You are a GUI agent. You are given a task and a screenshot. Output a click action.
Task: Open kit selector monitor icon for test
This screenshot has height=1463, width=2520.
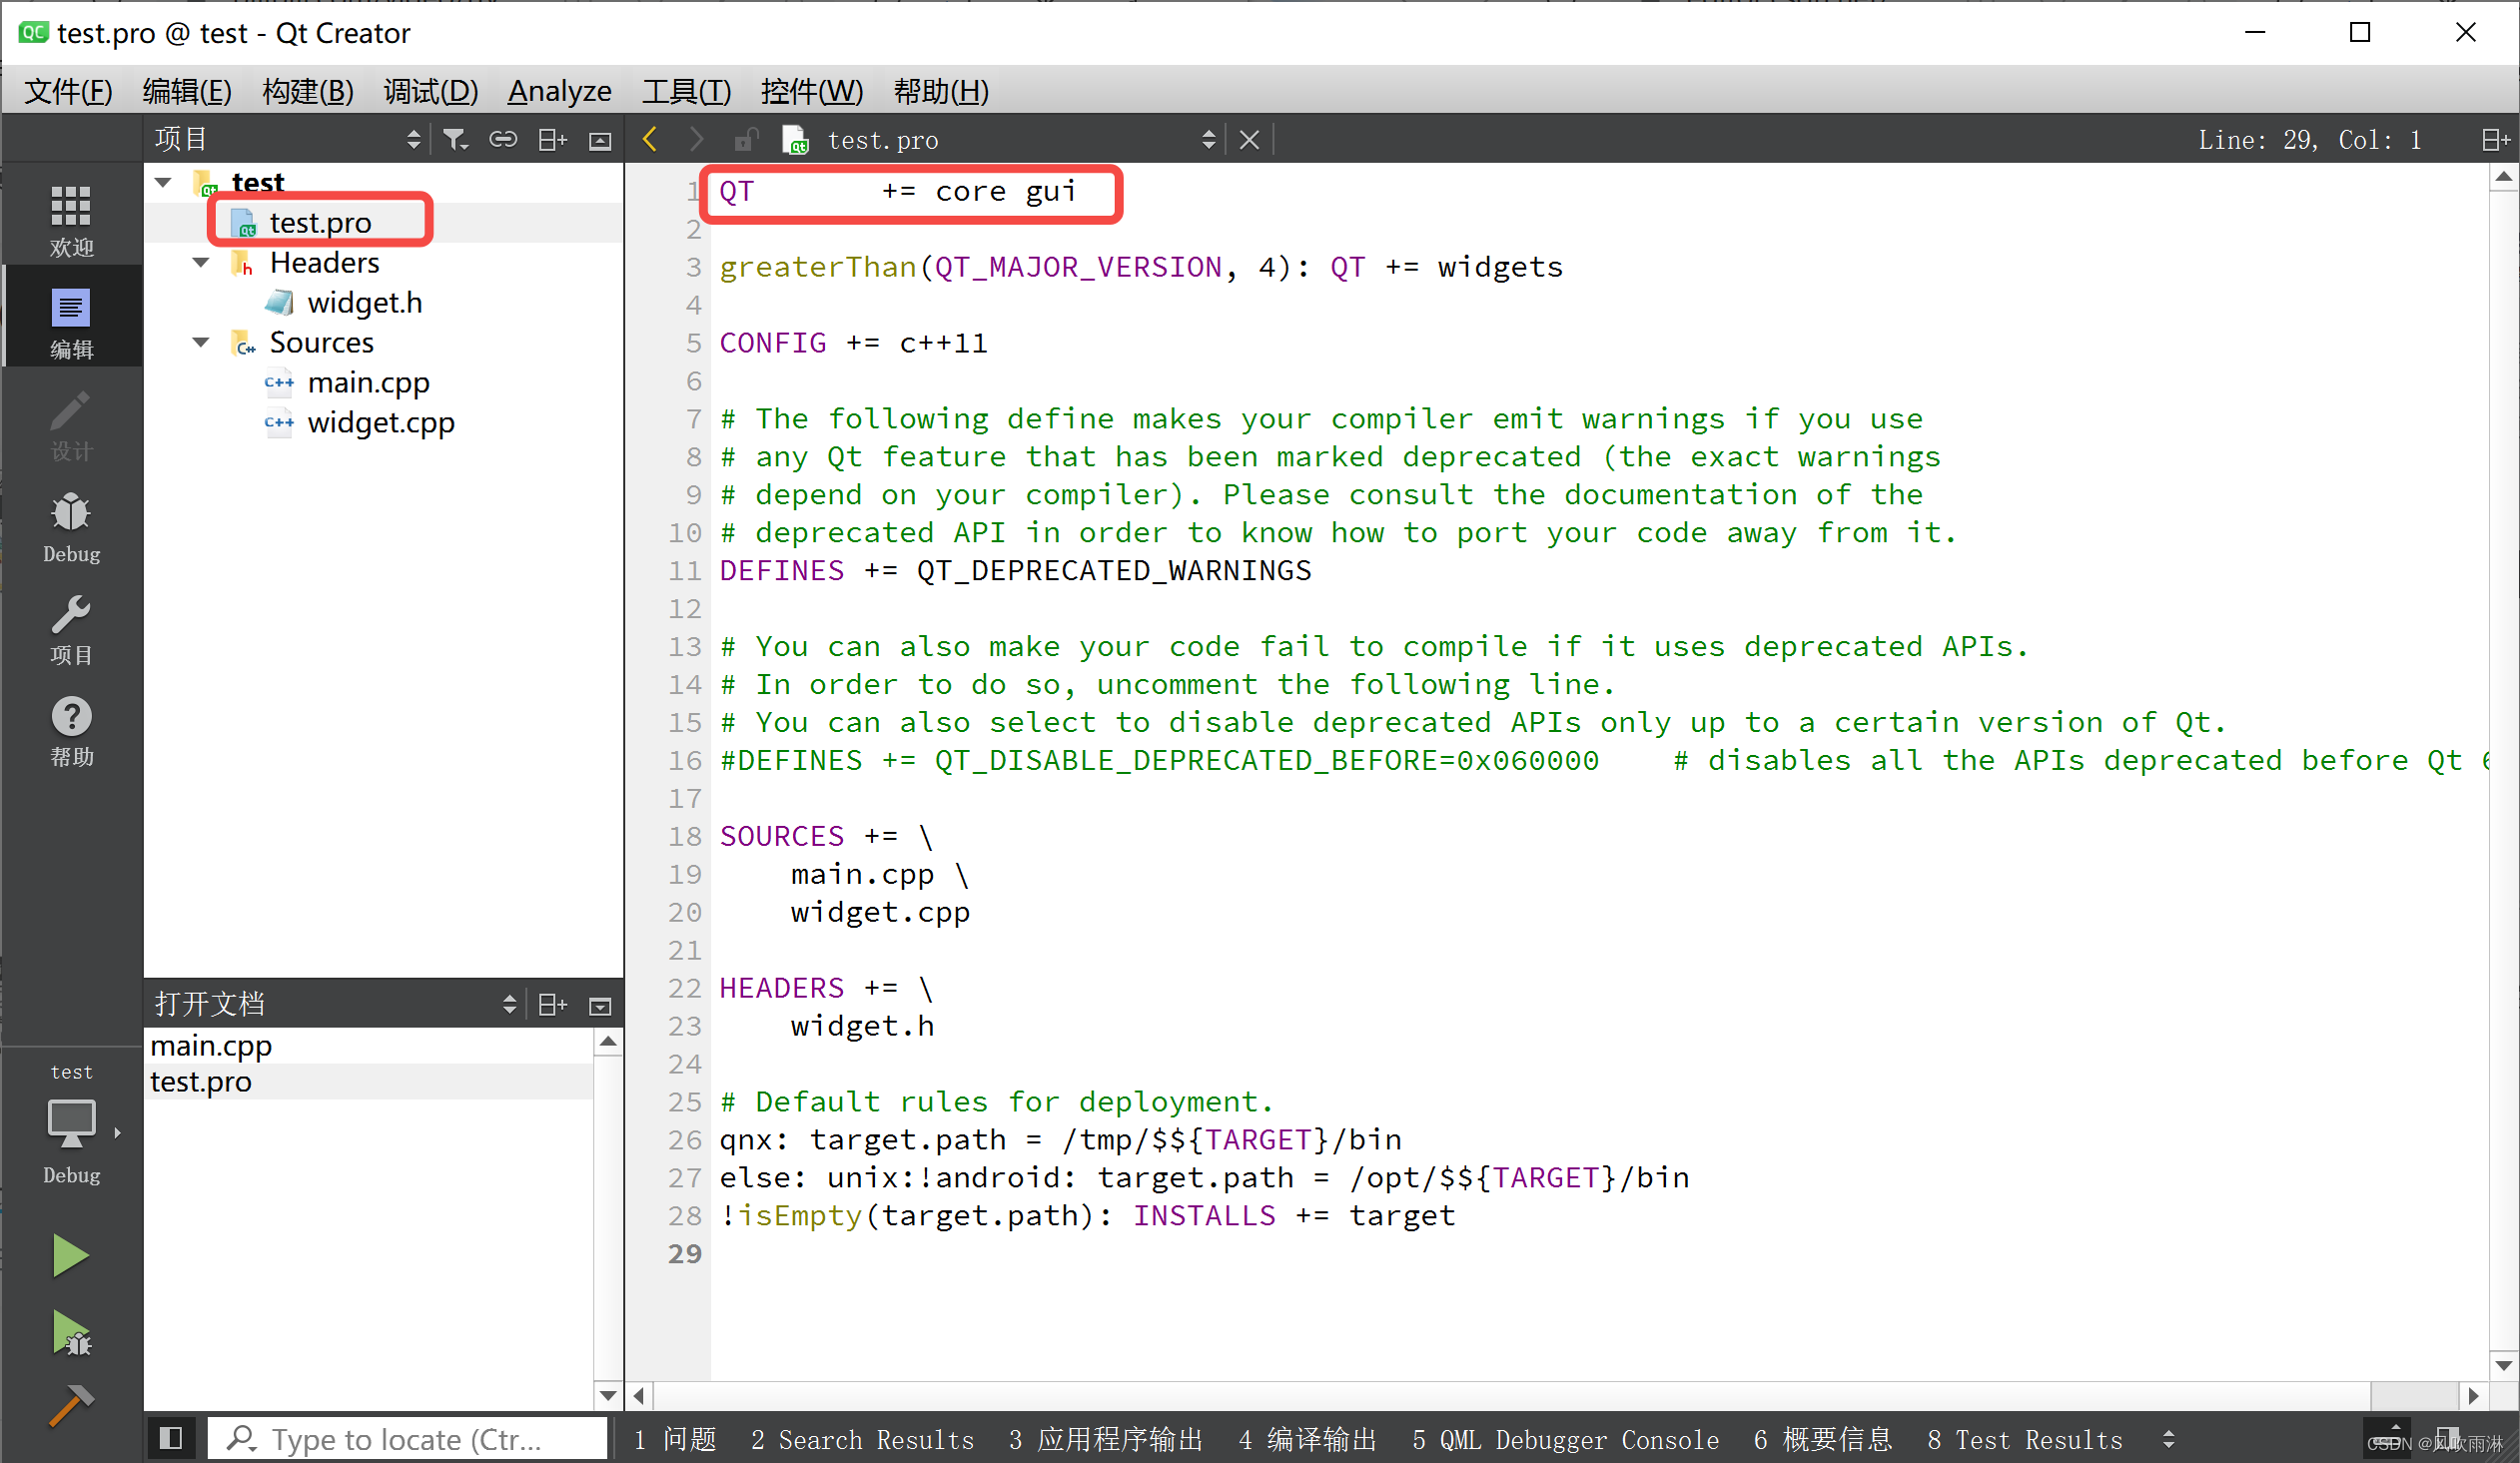coord(71,1125)
